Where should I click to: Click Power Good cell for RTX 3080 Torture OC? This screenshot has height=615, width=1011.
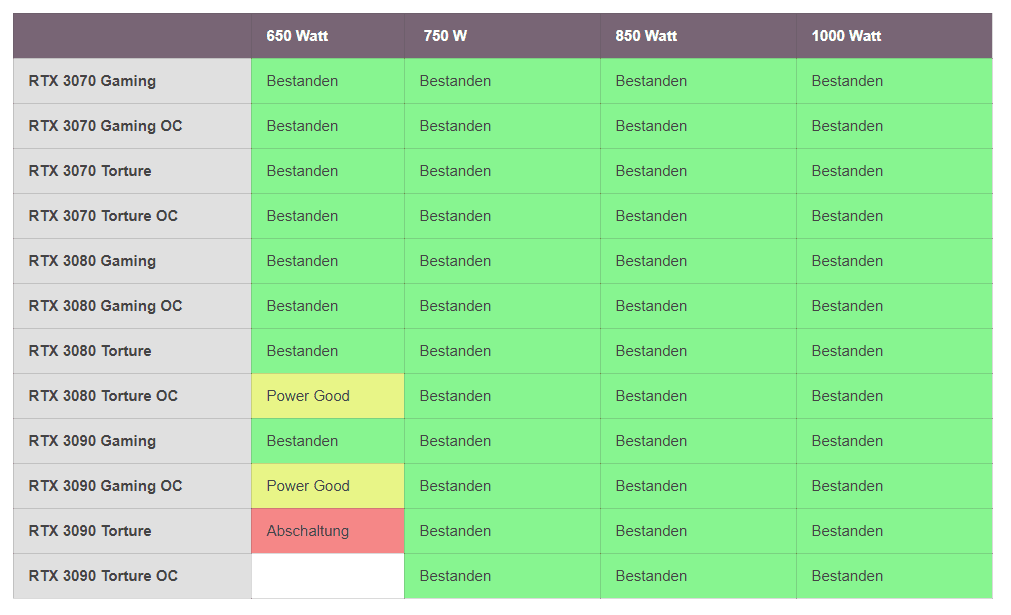click(308, 396)
